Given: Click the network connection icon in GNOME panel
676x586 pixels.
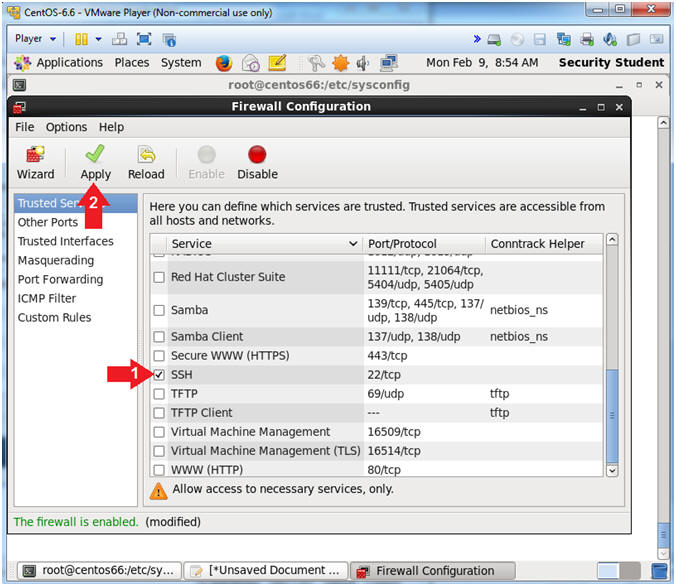Looking at the screenshot, I should point(389,63).
